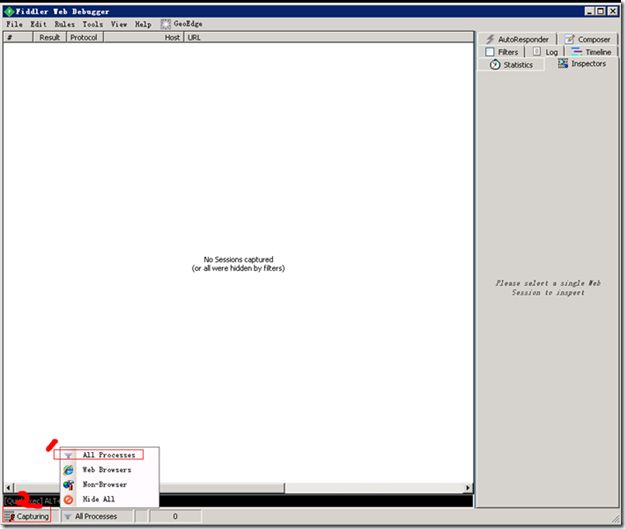Screen dimensions: 625x529
Task: Choose All Processes from the popup menu
Action: point(110,455)
